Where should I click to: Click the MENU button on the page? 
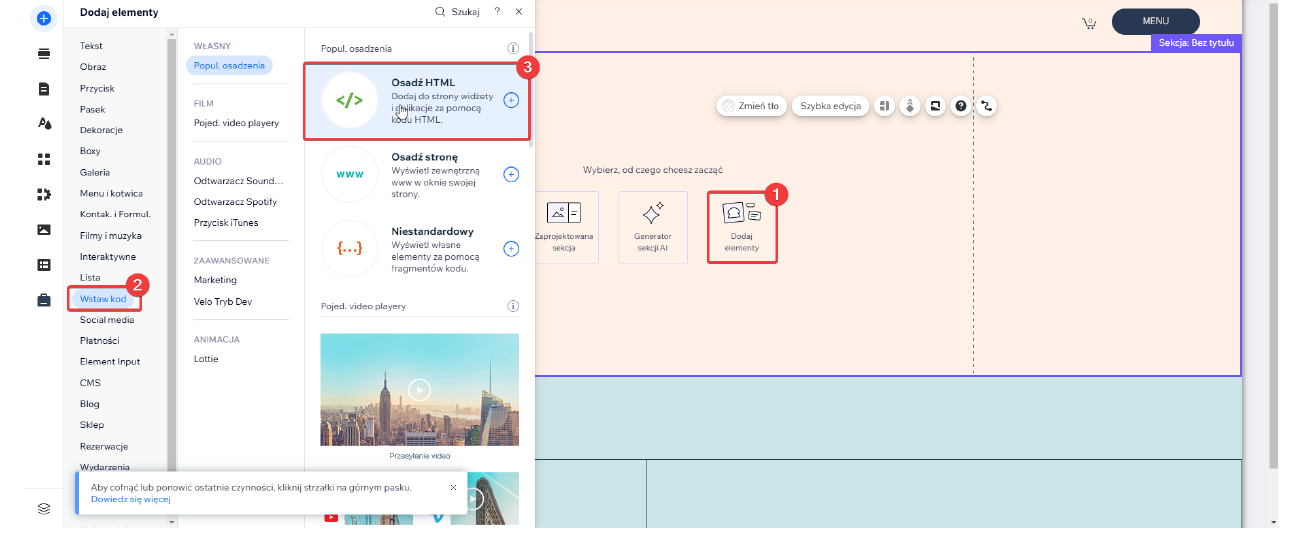[1156, 21]
